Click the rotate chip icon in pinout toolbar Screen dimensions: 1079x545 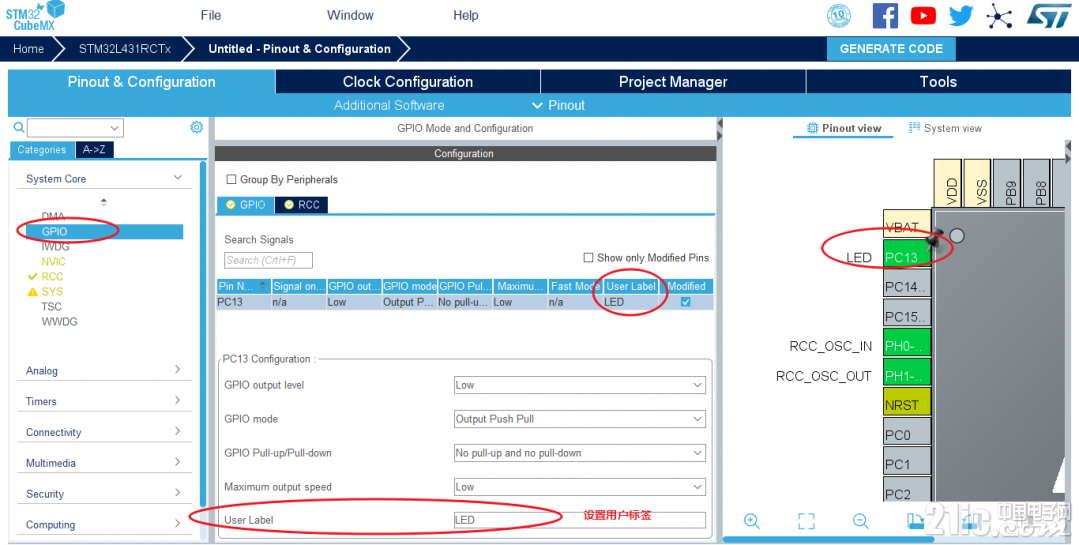click(x=915, y=521)
